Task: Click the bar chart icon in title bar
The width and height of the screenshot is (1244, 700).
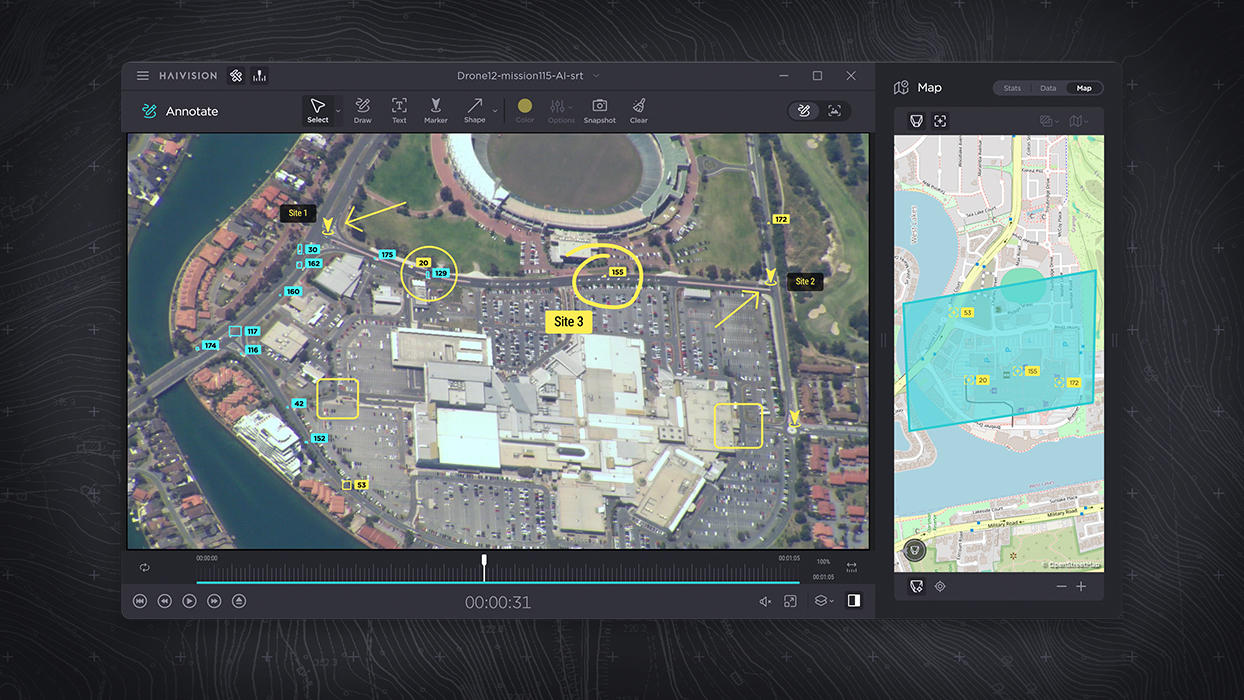Action: [x=259, y=76]
